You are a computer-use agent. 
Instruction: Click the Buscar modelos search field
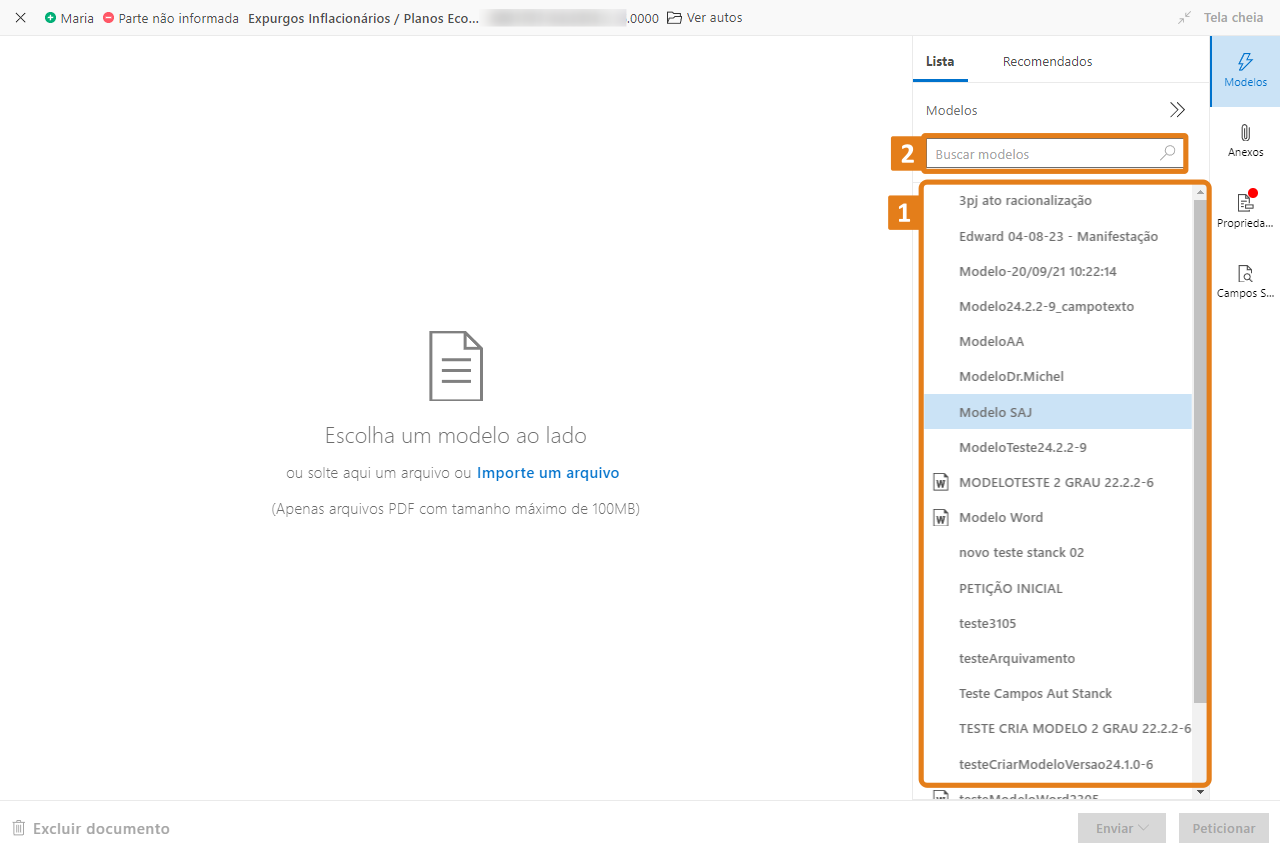point(1044,154)
